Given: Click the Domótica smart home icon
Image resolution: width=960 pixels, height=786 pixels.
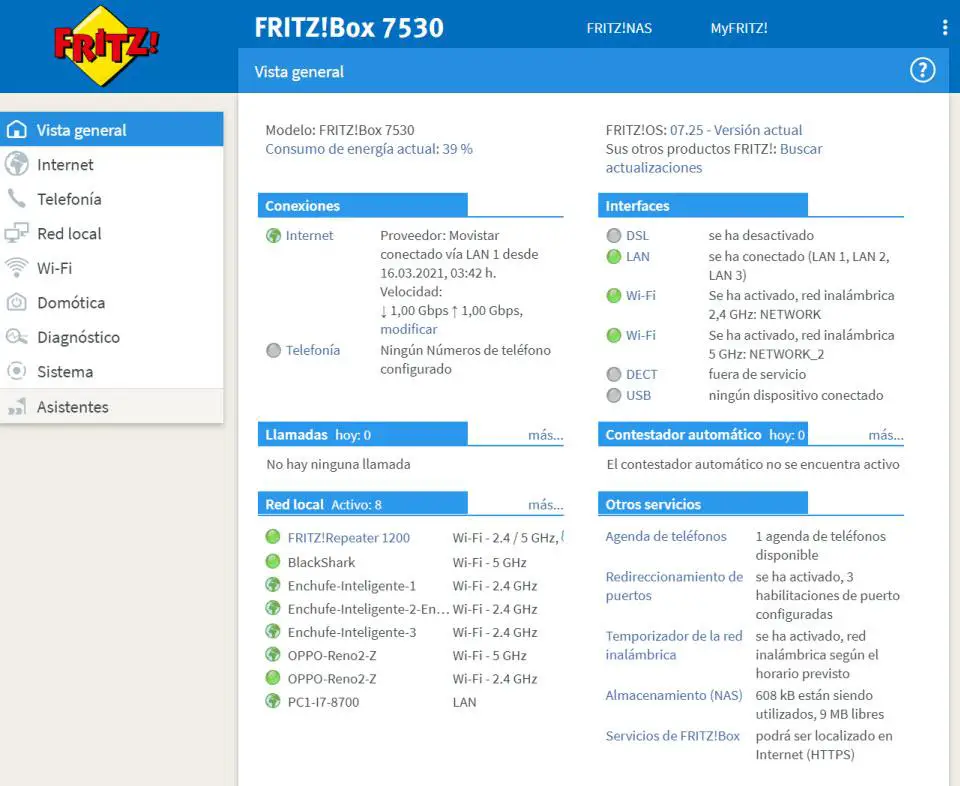Looking at the screenshot, I should [17, 302].
